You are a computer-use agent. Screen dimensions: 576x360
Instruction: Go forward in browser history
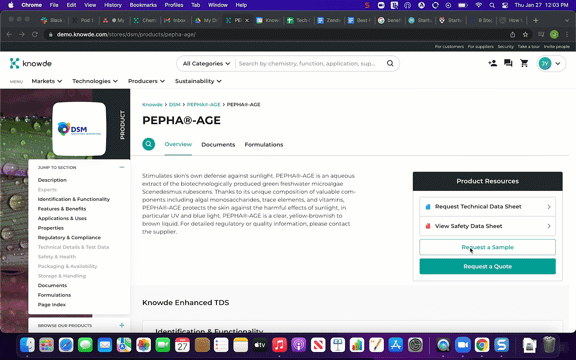(22, 34)
